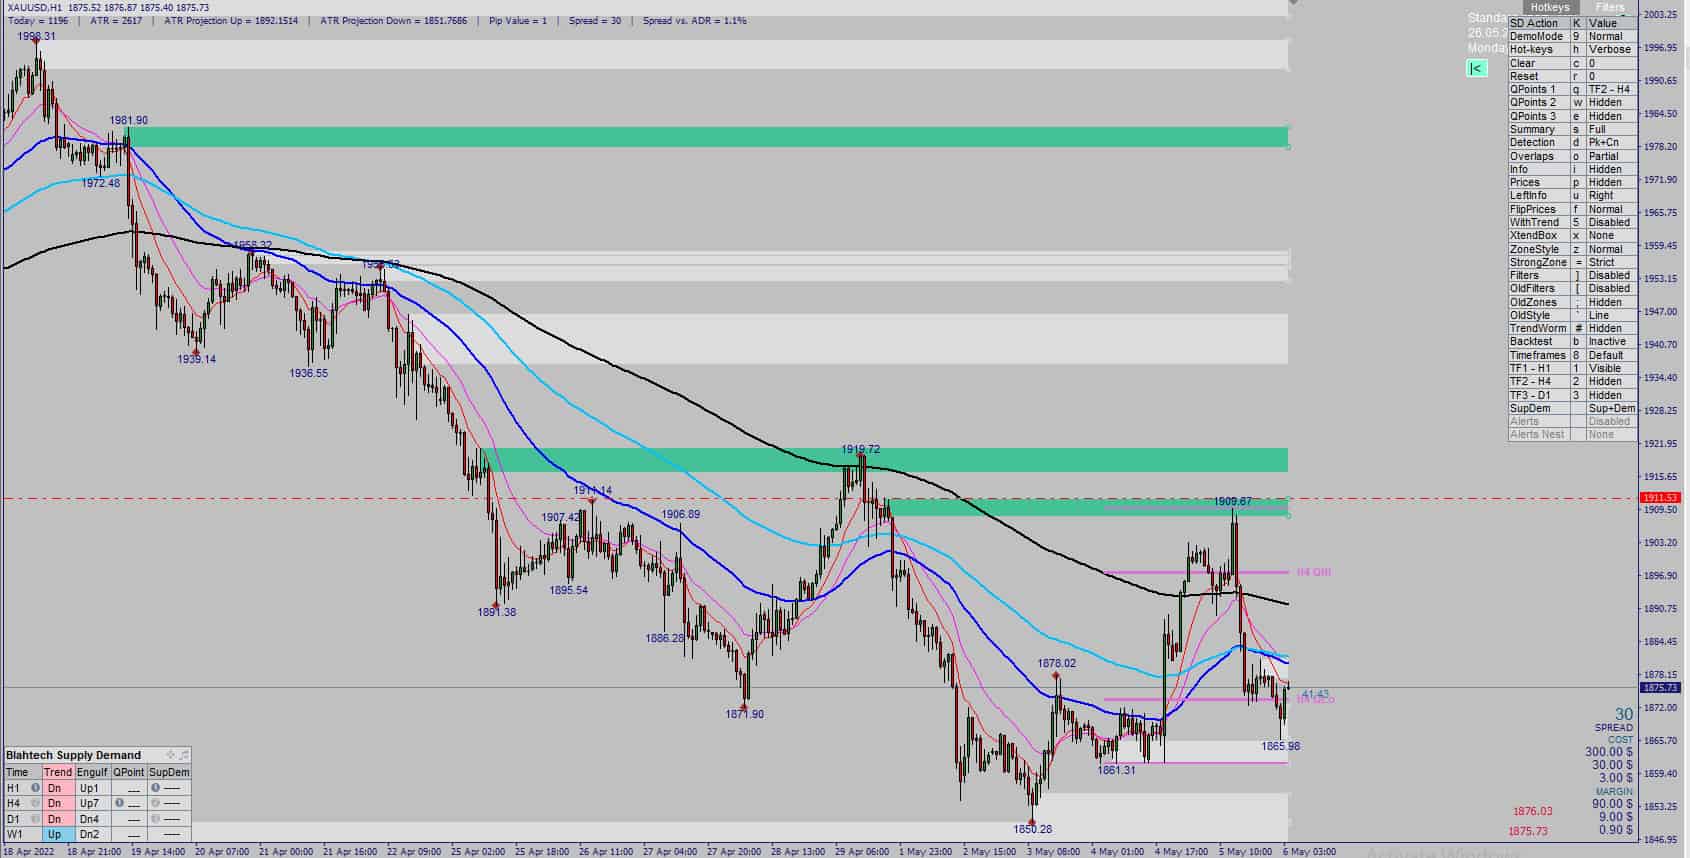Click the move icon on Blahtech panel

(x=170, y=755)
